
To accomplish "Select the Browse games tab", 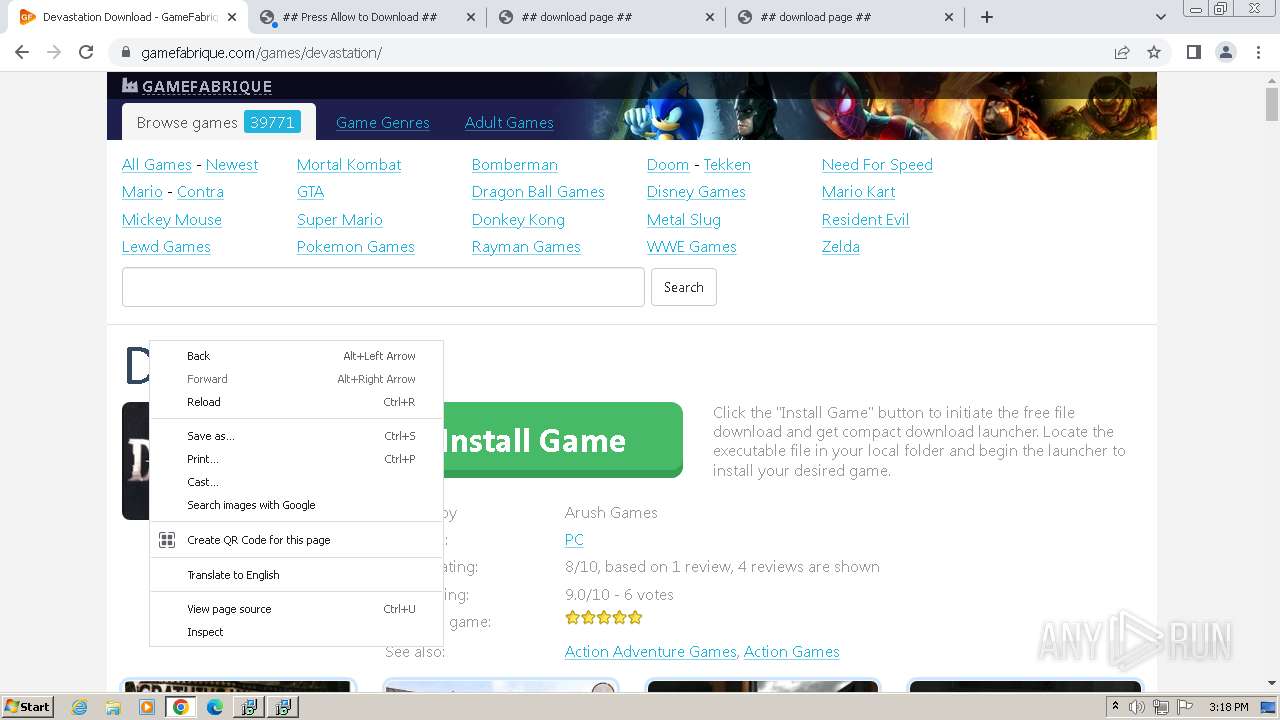I will coord(217,122).
